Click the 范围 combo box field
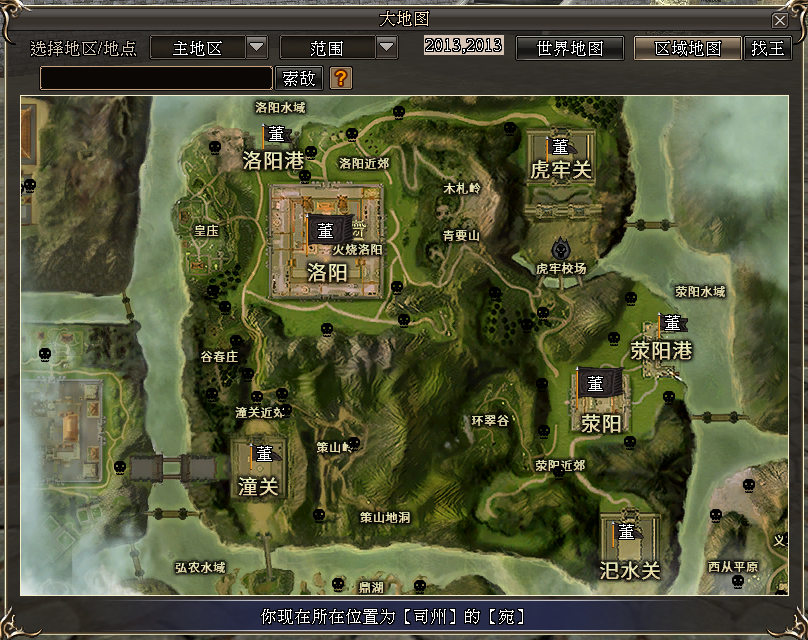The height and width of the screenshot is (640, 808). pyautogui.click(x=327, y=48)
